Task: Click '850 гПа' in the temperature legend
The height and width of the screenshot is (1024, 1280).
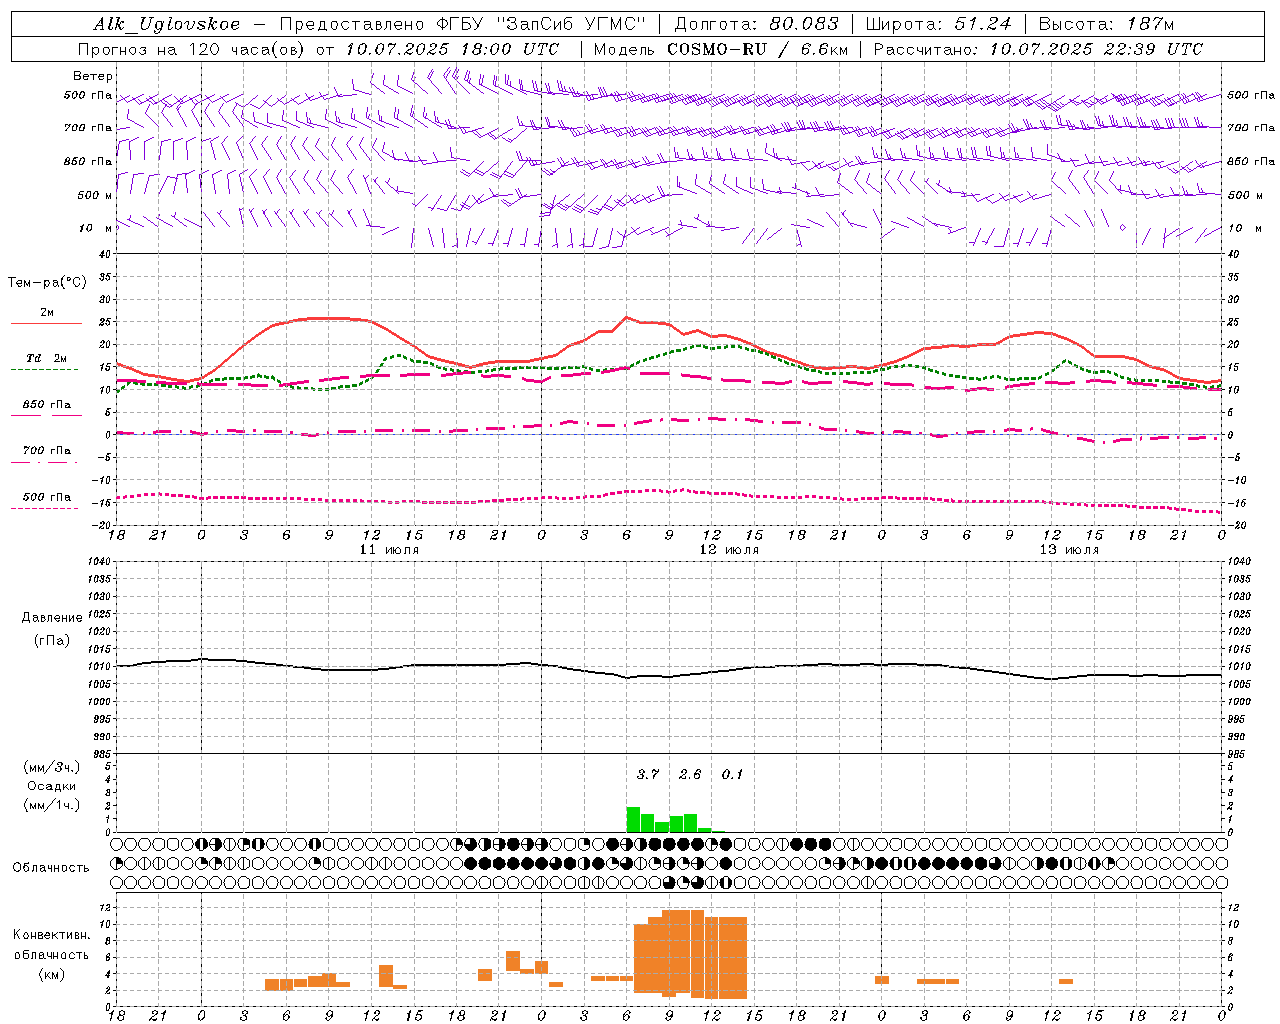Action: coord(47,405)
